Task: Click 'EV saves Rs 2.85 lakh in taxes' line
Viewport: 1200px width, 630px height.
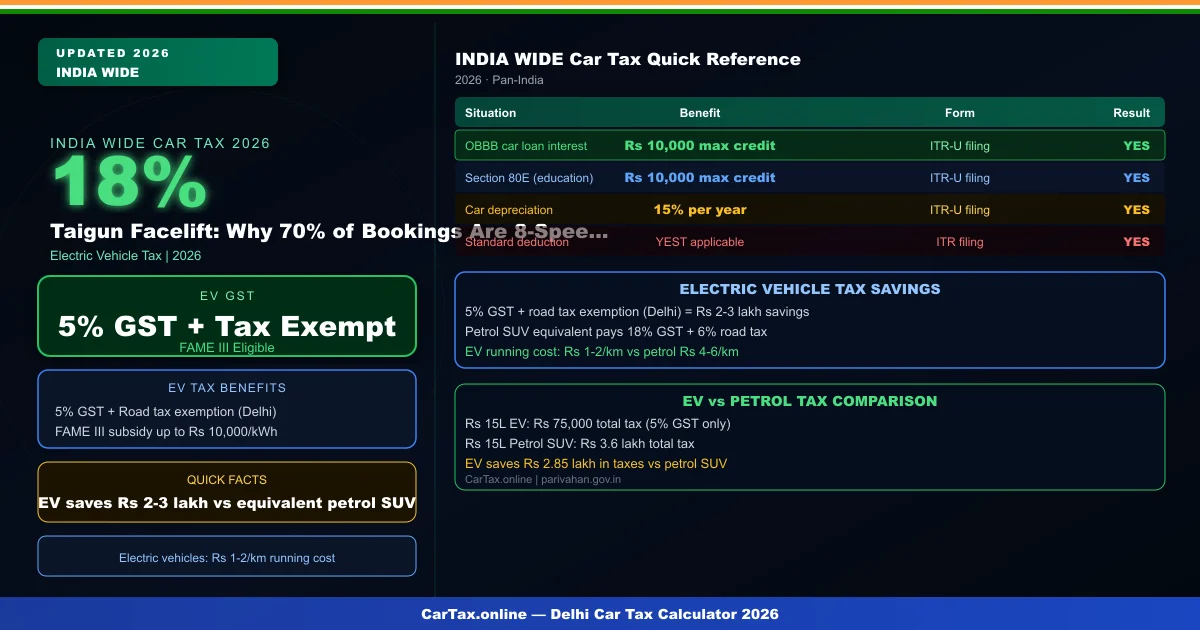Action: [x=596, y=464]
